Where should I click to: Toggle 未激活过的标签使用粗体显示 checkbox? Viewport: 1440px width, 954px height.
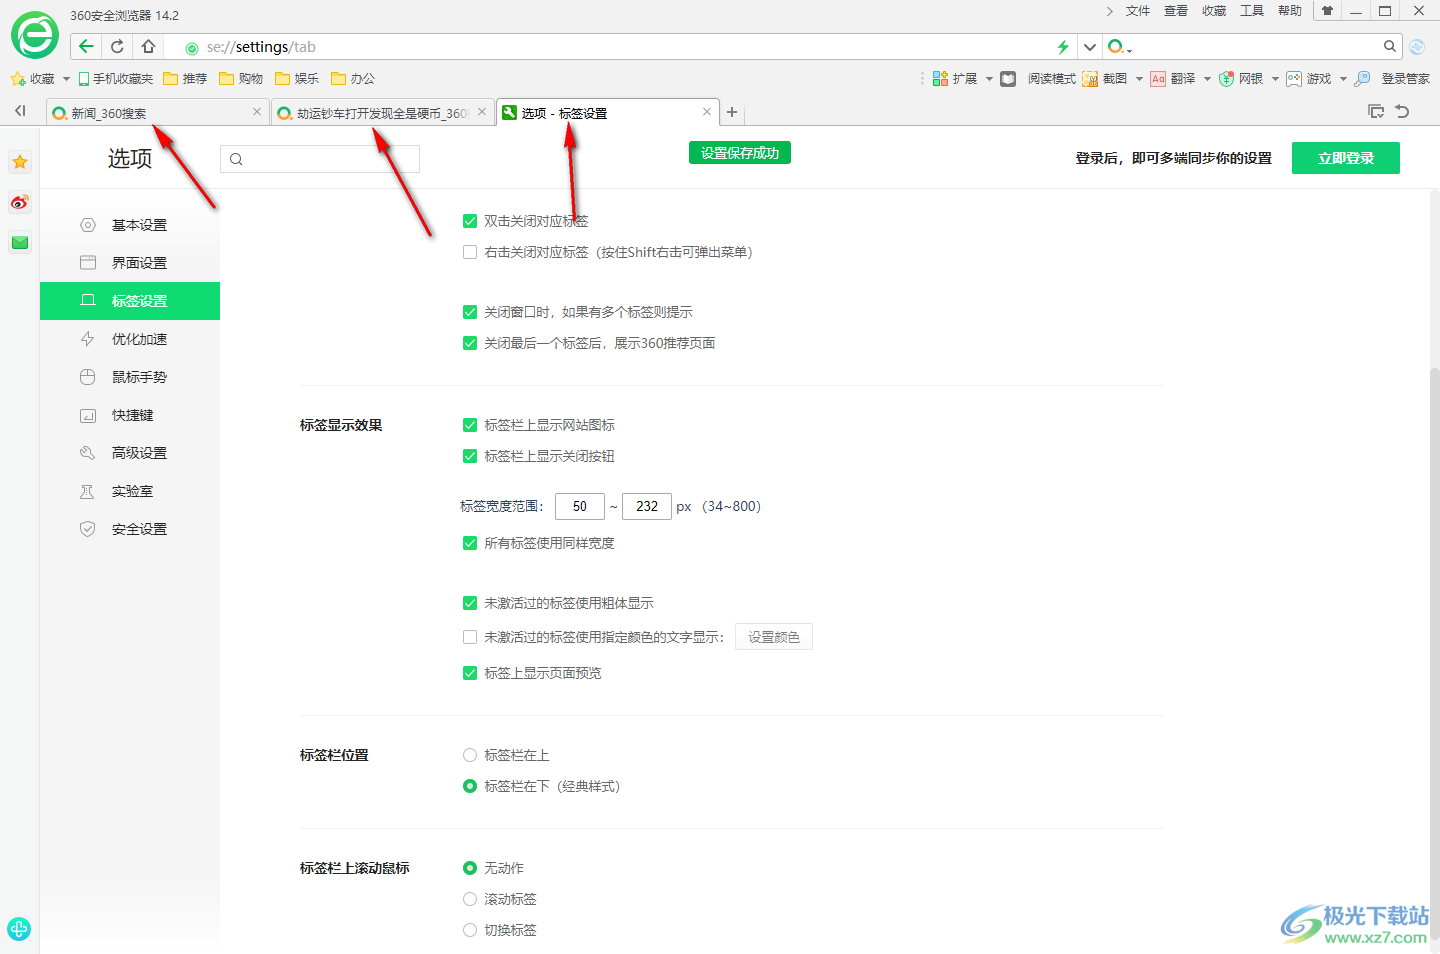point(470,603)
